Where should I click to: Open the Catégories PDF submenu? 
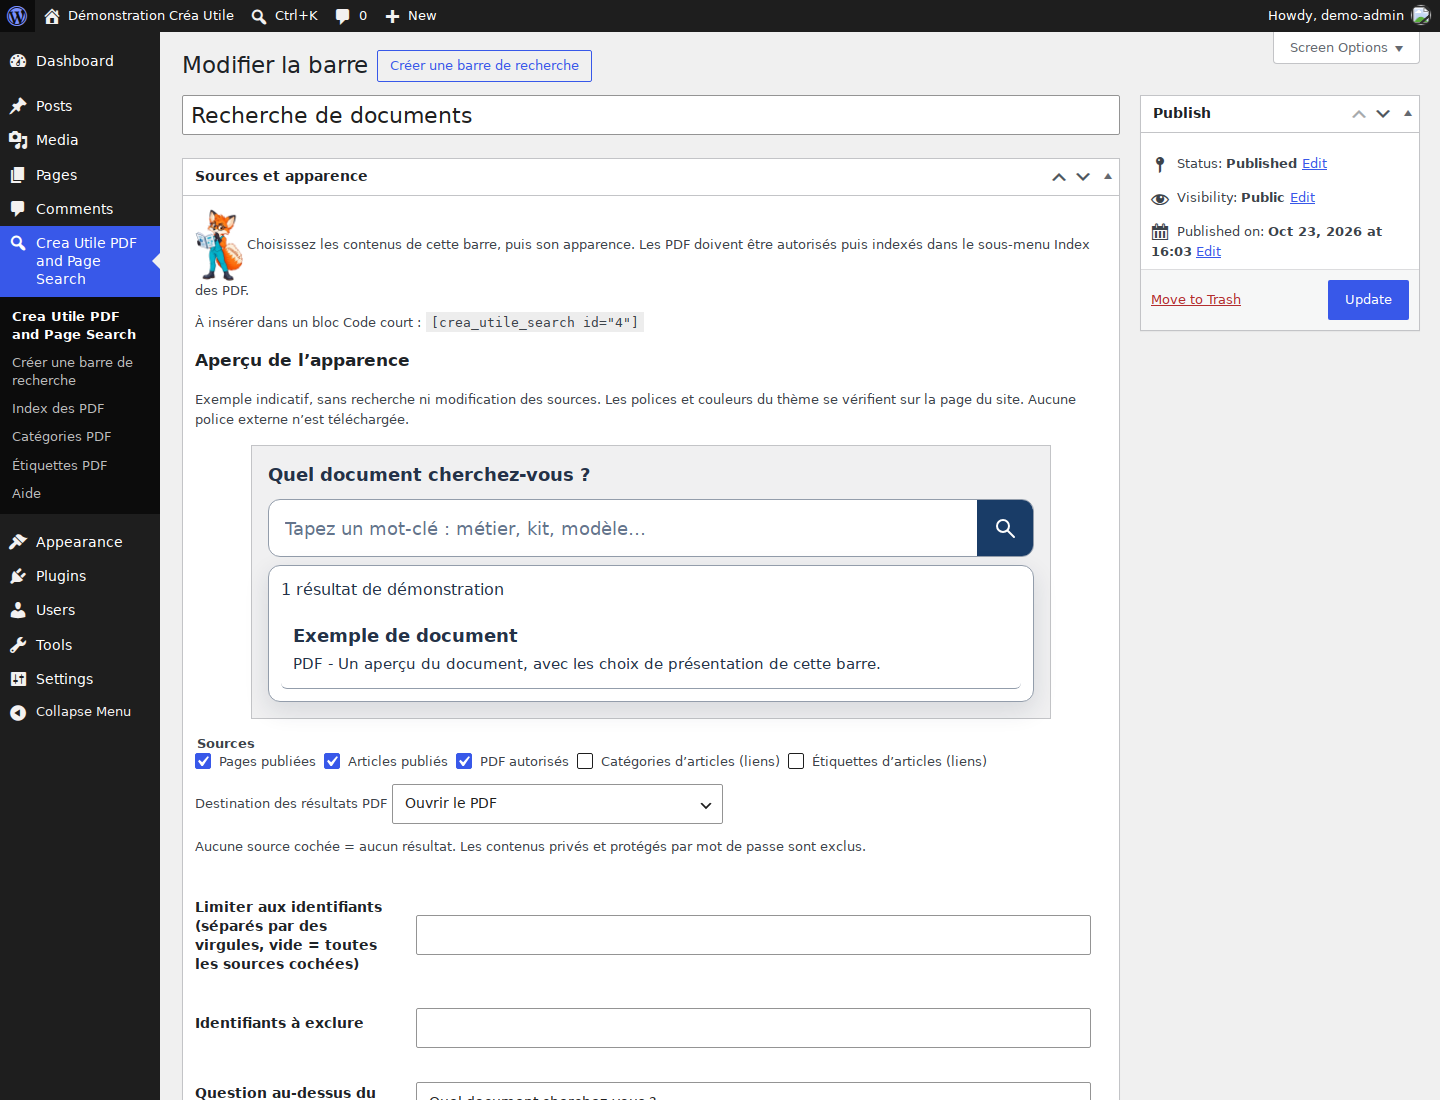point(62,436)
